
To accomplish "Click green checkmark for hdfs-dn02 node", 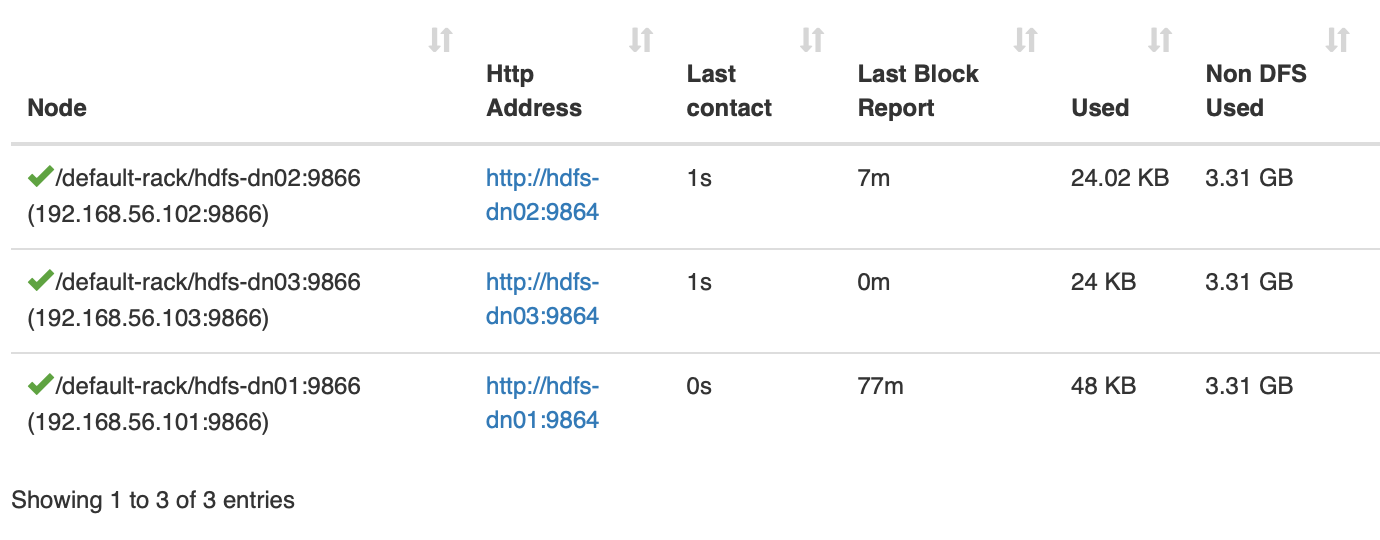I will pos(41,178).
